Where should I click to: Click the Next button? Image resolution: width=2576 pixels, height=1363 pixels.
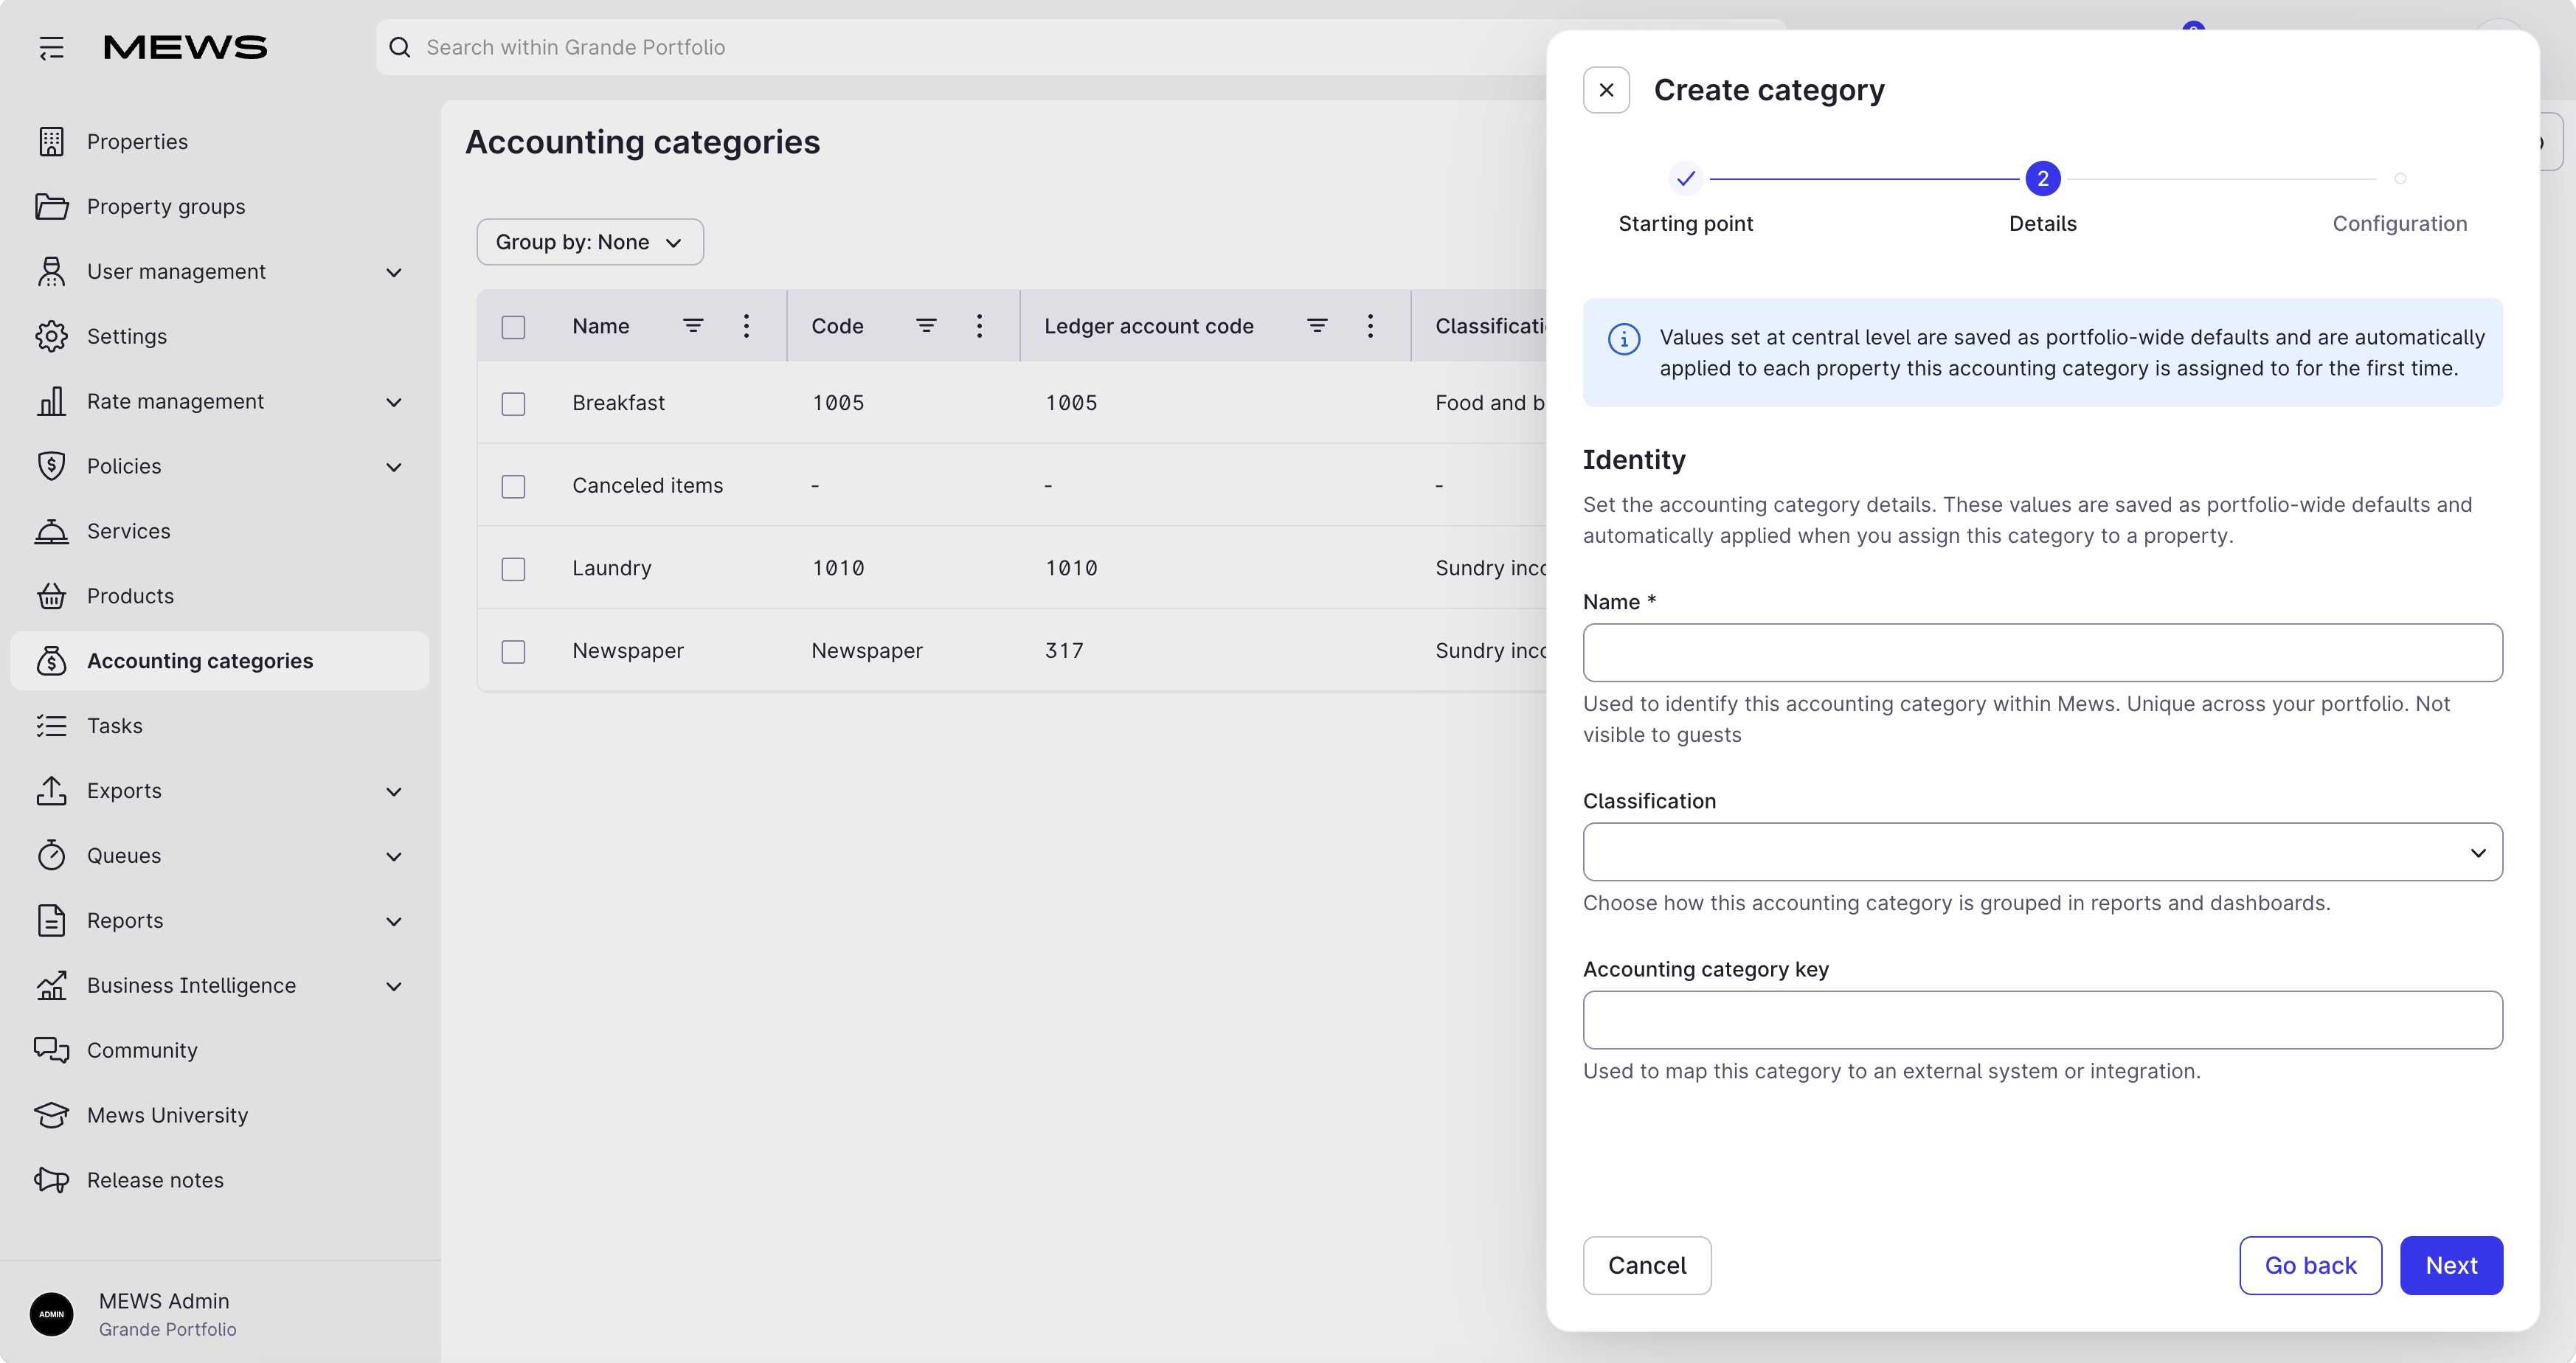pos(2451,1265)
